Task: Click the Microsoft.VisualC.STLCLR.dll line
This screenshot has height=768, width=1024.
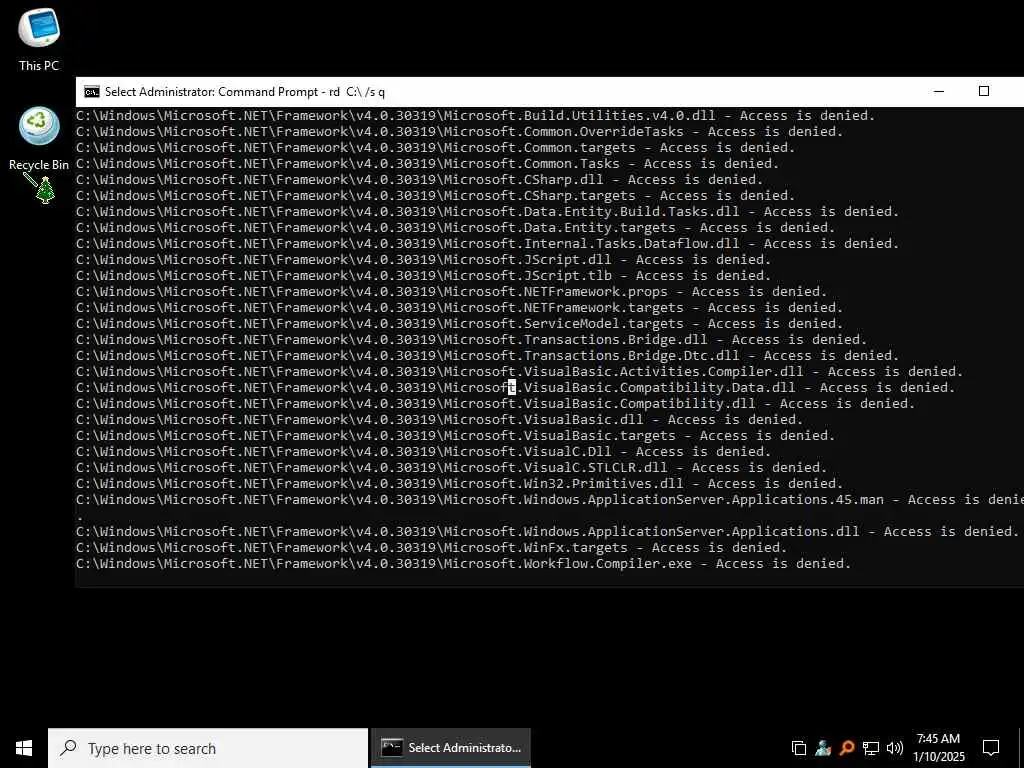Action: click(451, 468)
